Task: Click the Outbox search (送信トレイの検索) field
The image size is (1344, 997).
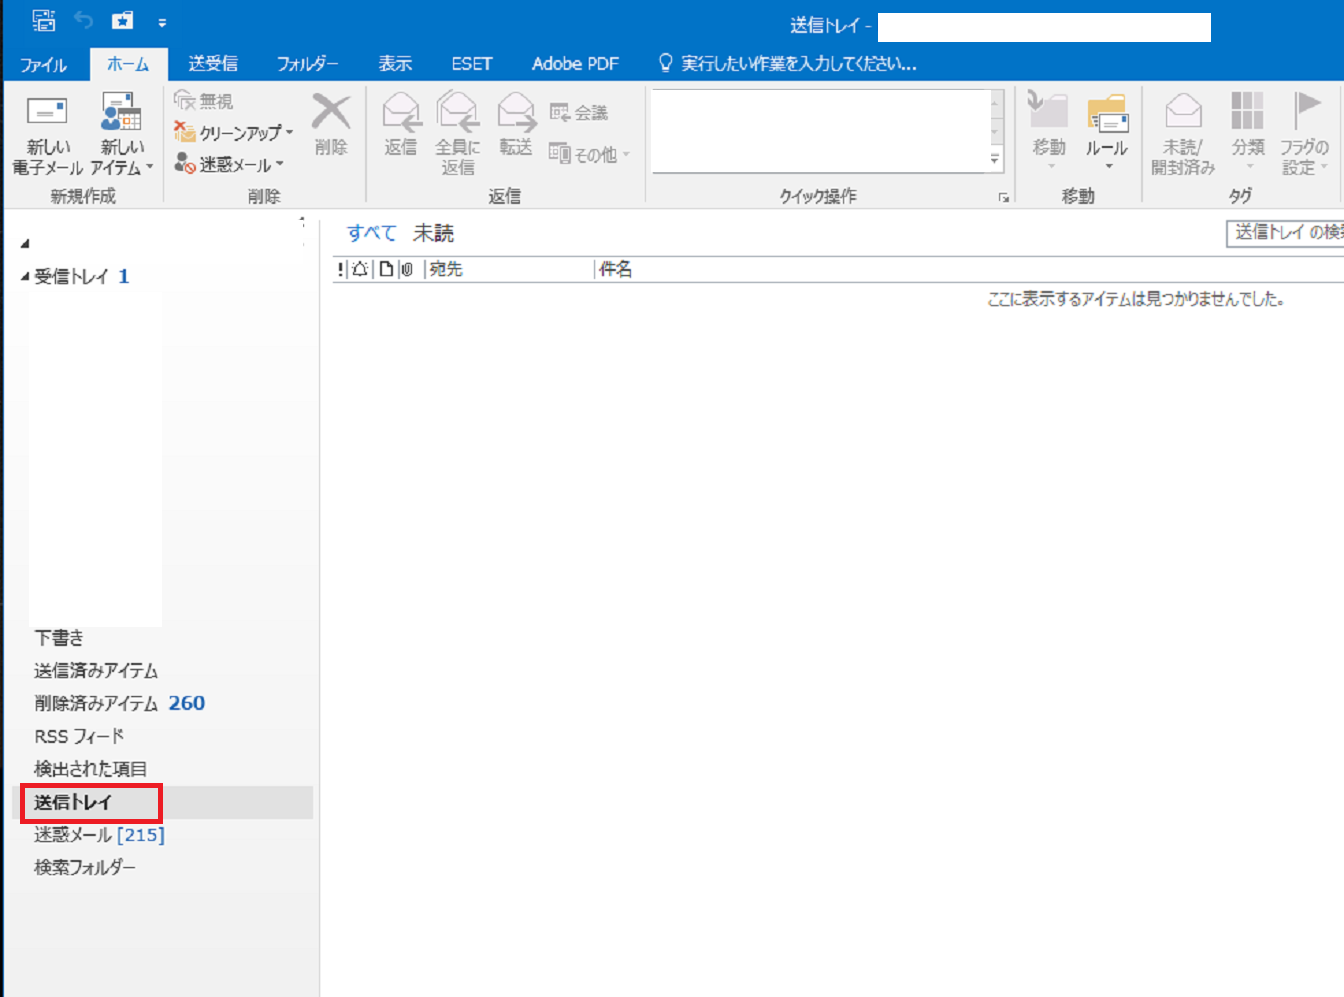Action: tap(1286, 232)
